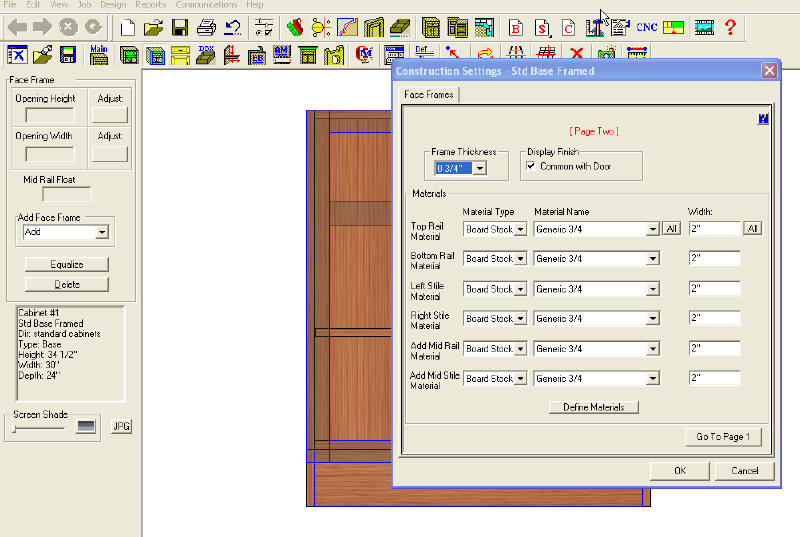Click the Delete button in Face Frame panel
The width and height of the screenshot is (800, 537).
tap(67, 285)
